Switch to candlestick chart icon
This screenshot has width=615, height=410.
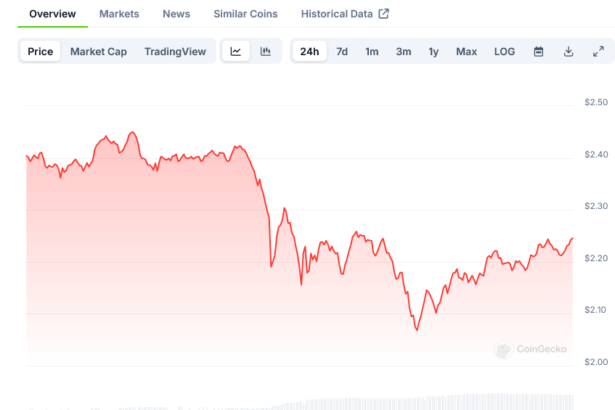[265, 52]
